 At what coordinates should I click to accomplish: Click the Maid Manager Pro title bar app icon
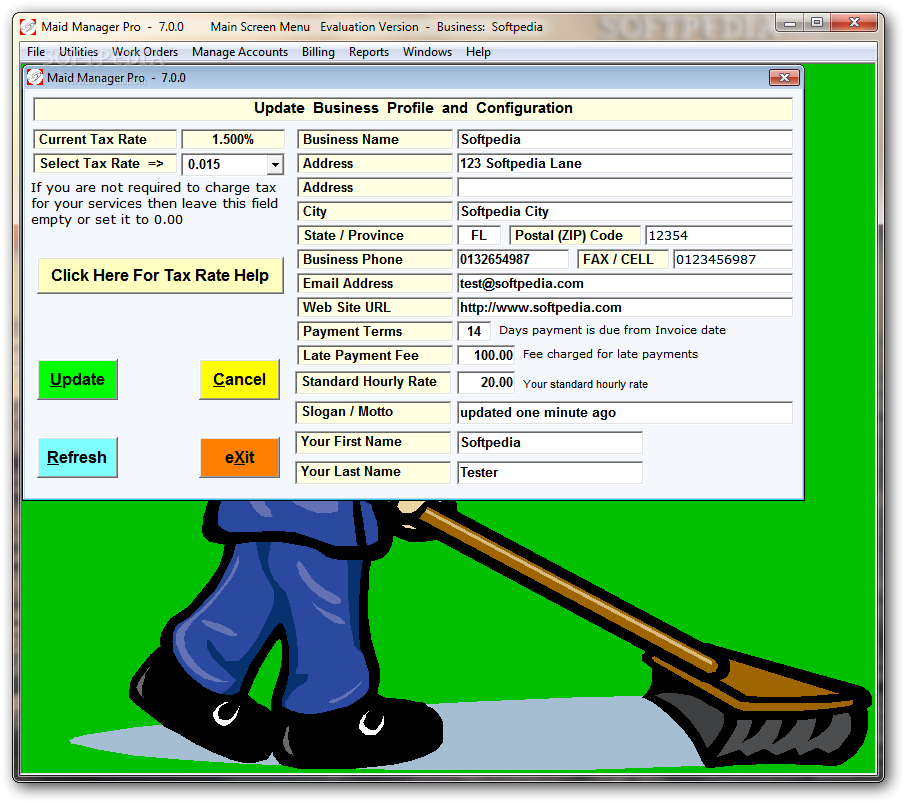point(28,27)
